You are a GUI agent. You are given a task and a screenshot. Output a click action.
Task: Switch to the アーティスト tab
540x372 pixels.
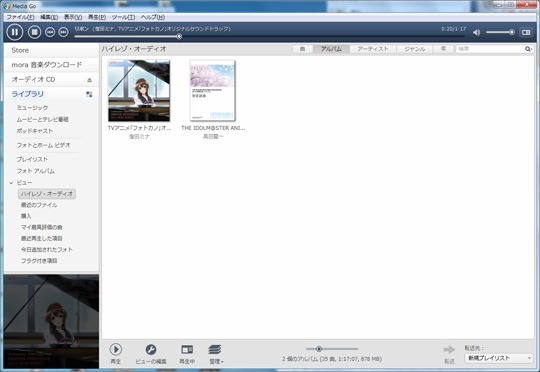point(373,49)
